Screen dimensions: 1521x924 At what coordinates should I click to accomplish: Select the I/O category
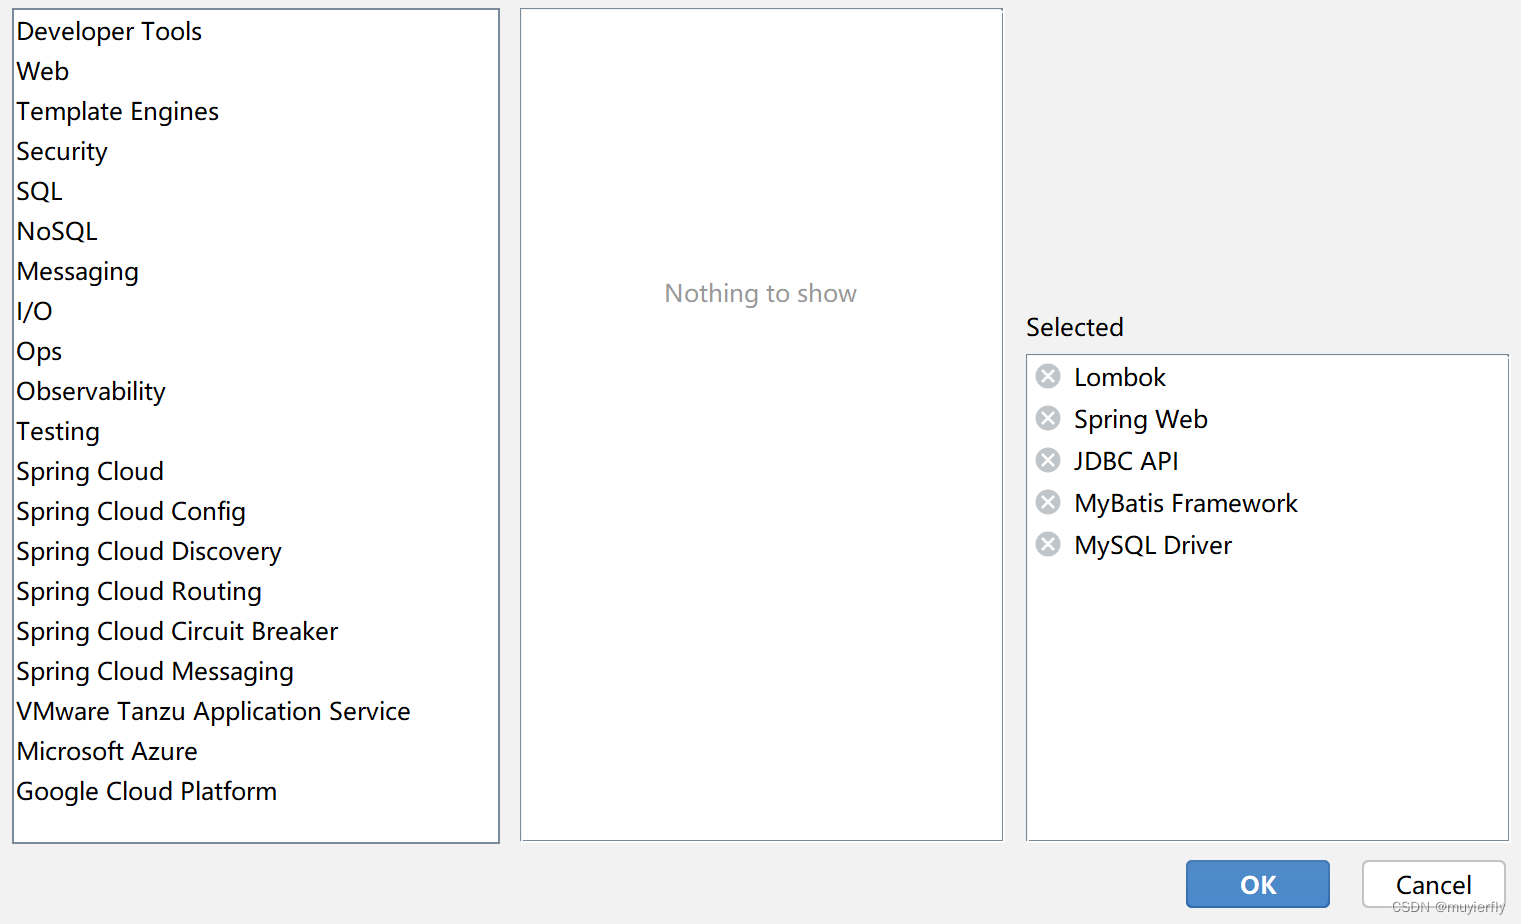[256, 311]
